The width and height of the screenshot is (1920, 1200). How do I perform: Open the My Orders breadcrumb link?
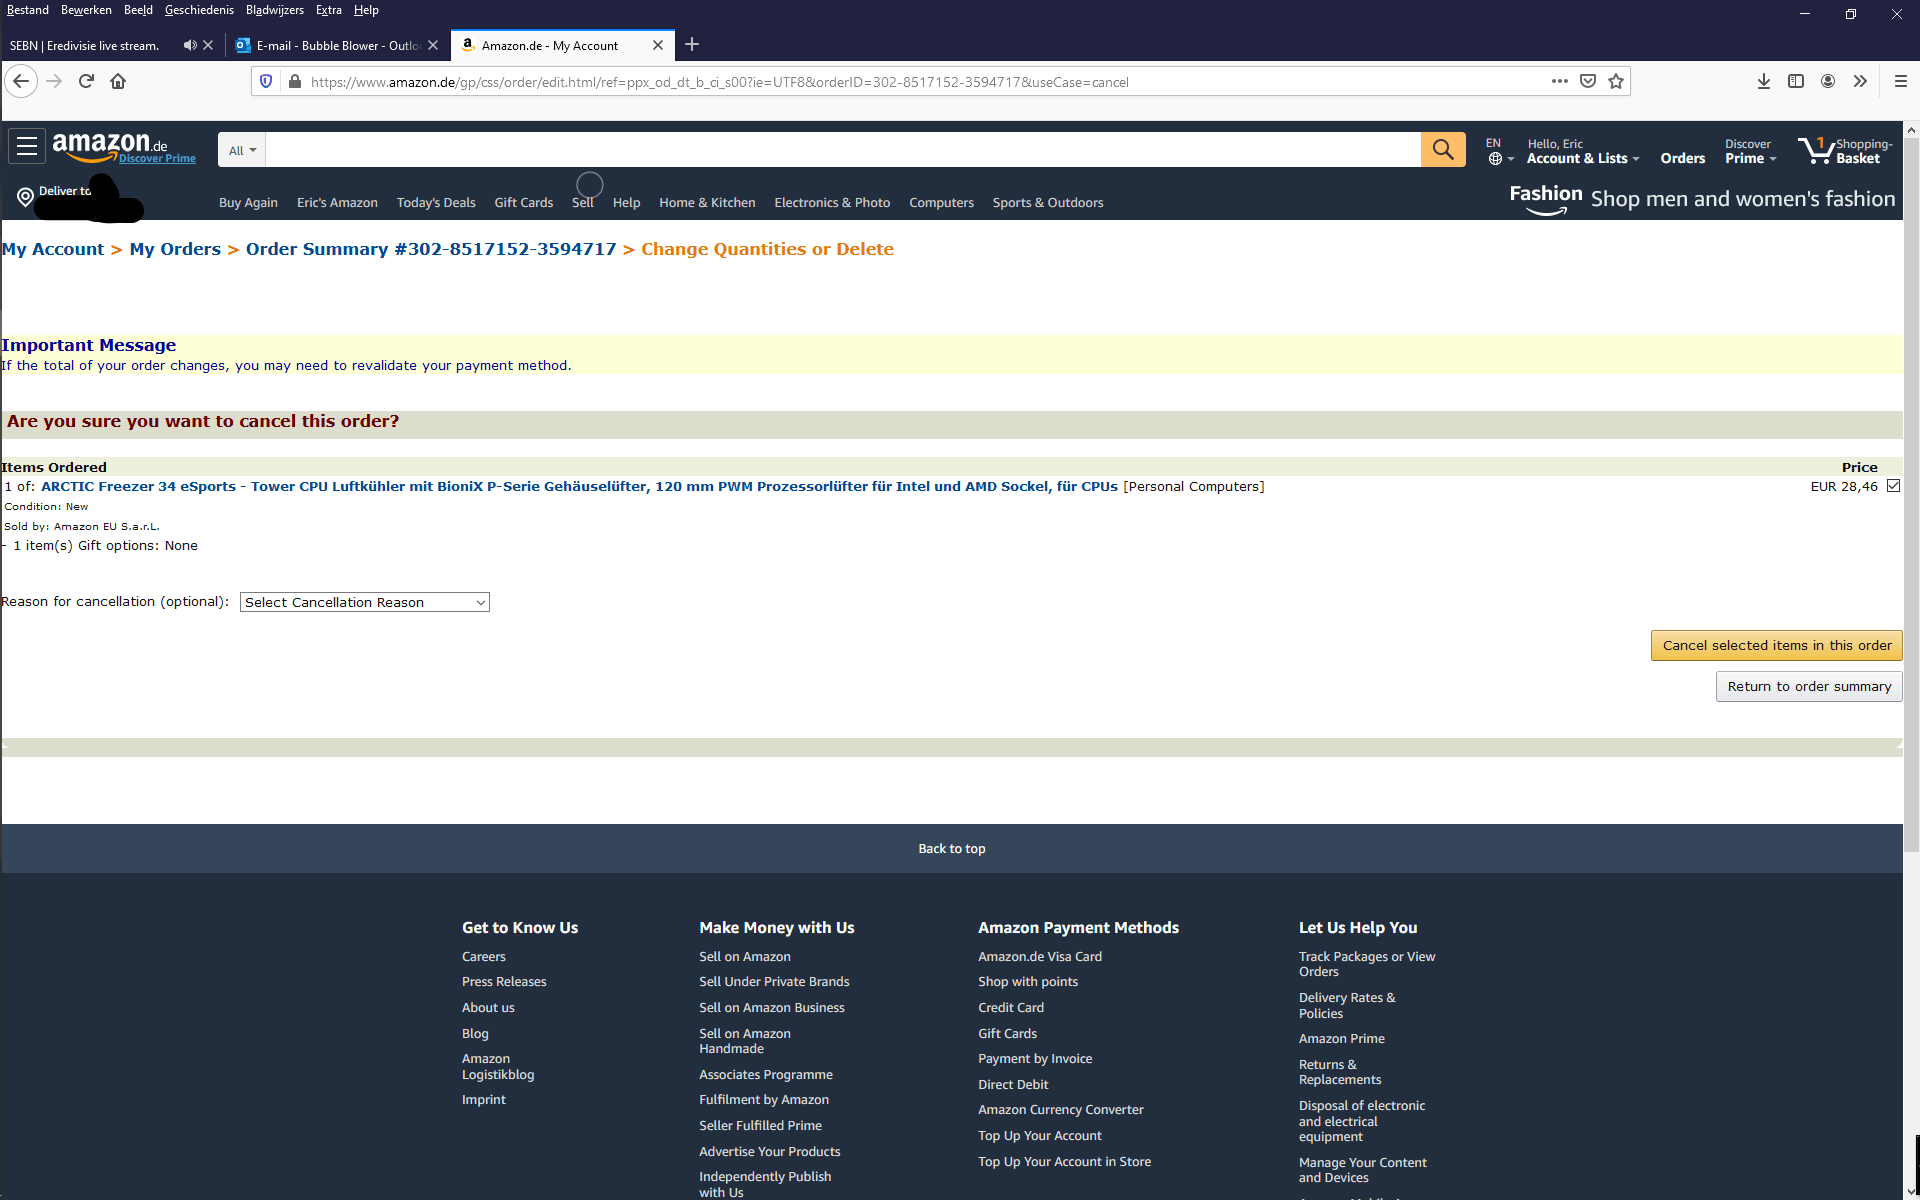click(175, 249)
